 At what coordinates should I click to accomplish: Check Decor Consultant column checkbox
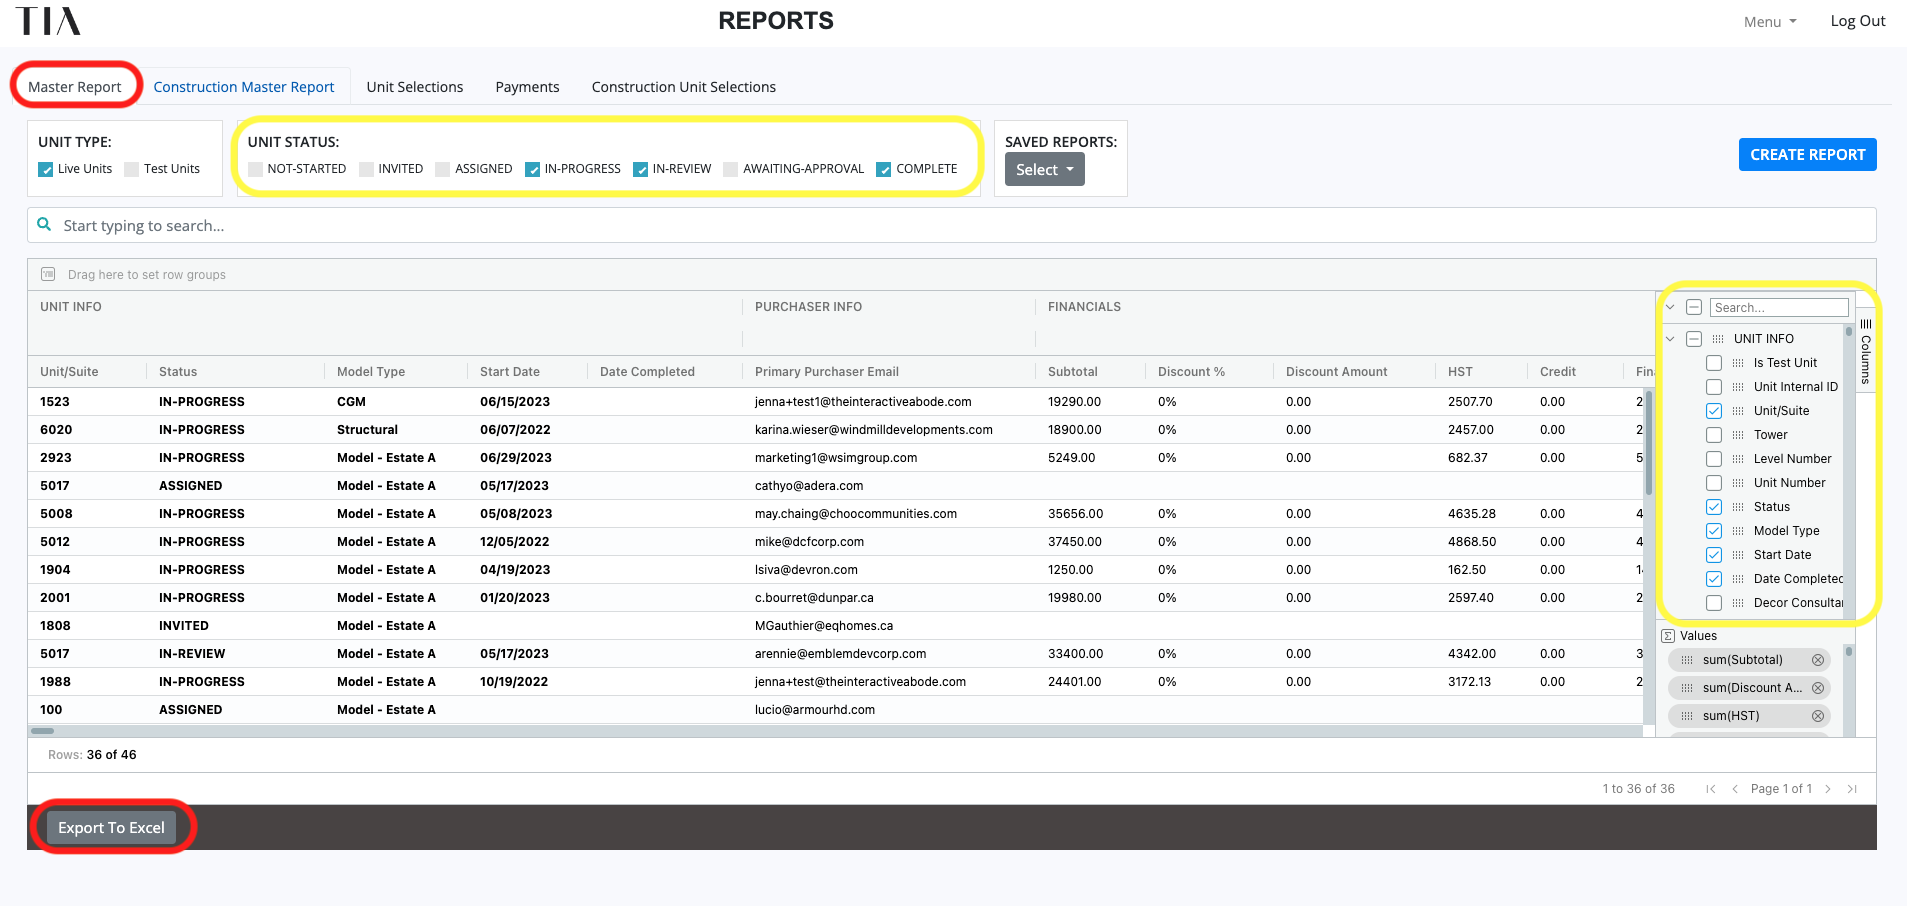pos(1714,603)
